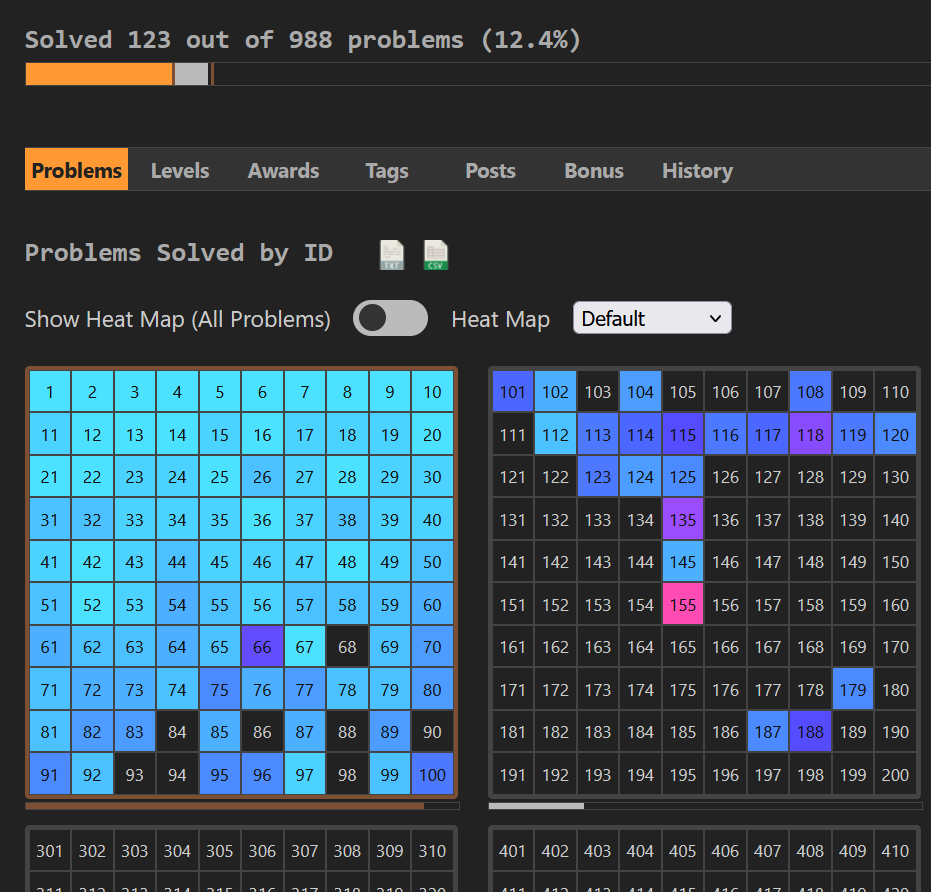Viewport: 931px width, 892px height.
Task: Select the active Problems tab
Action: click(77, 171)
